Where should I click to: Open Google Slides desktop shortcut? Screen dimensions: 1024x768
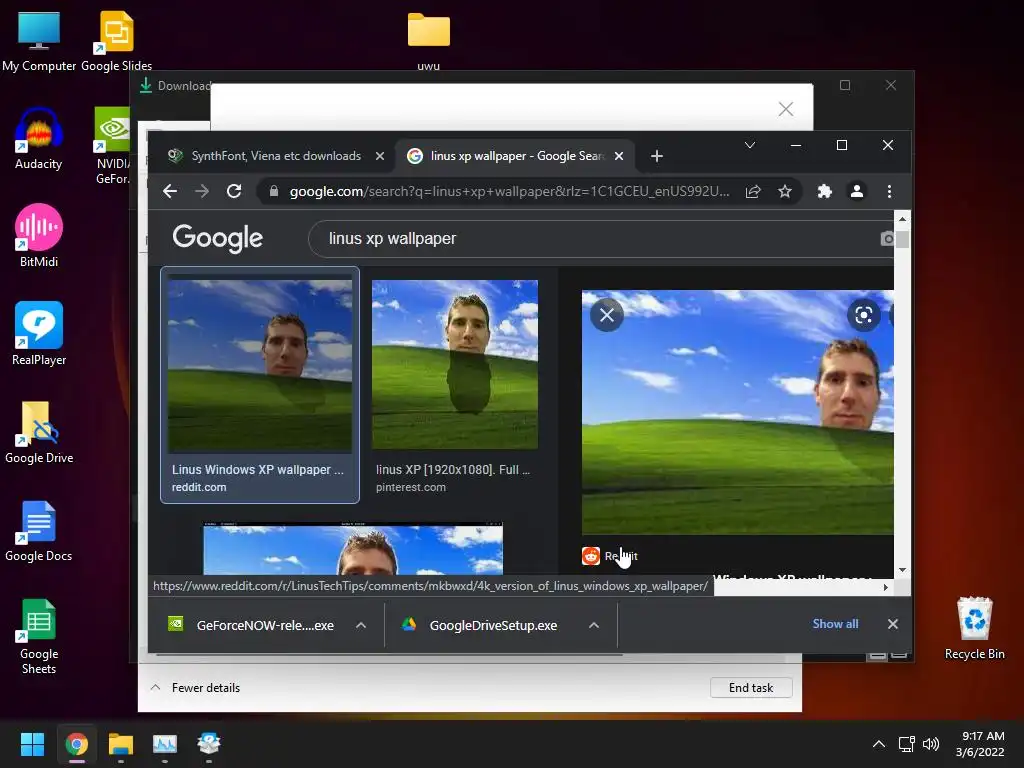tap(116, 40)
